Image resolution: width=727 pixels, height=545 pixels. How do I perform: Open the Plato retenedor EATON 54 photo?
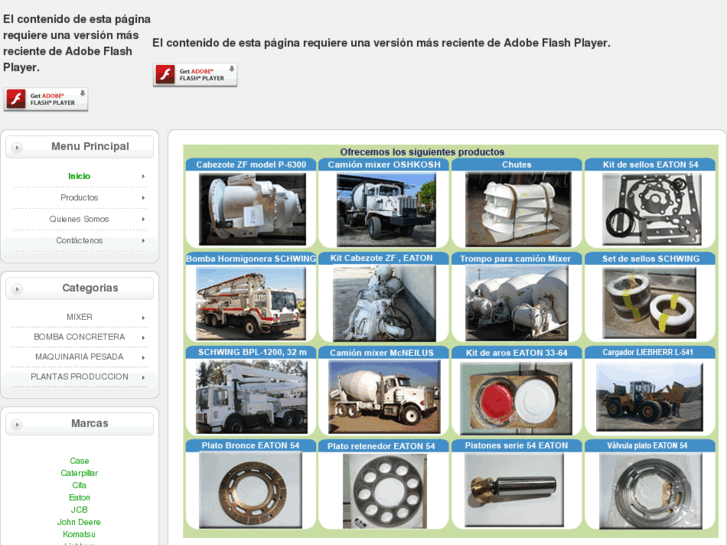click(x=385, y=491)
